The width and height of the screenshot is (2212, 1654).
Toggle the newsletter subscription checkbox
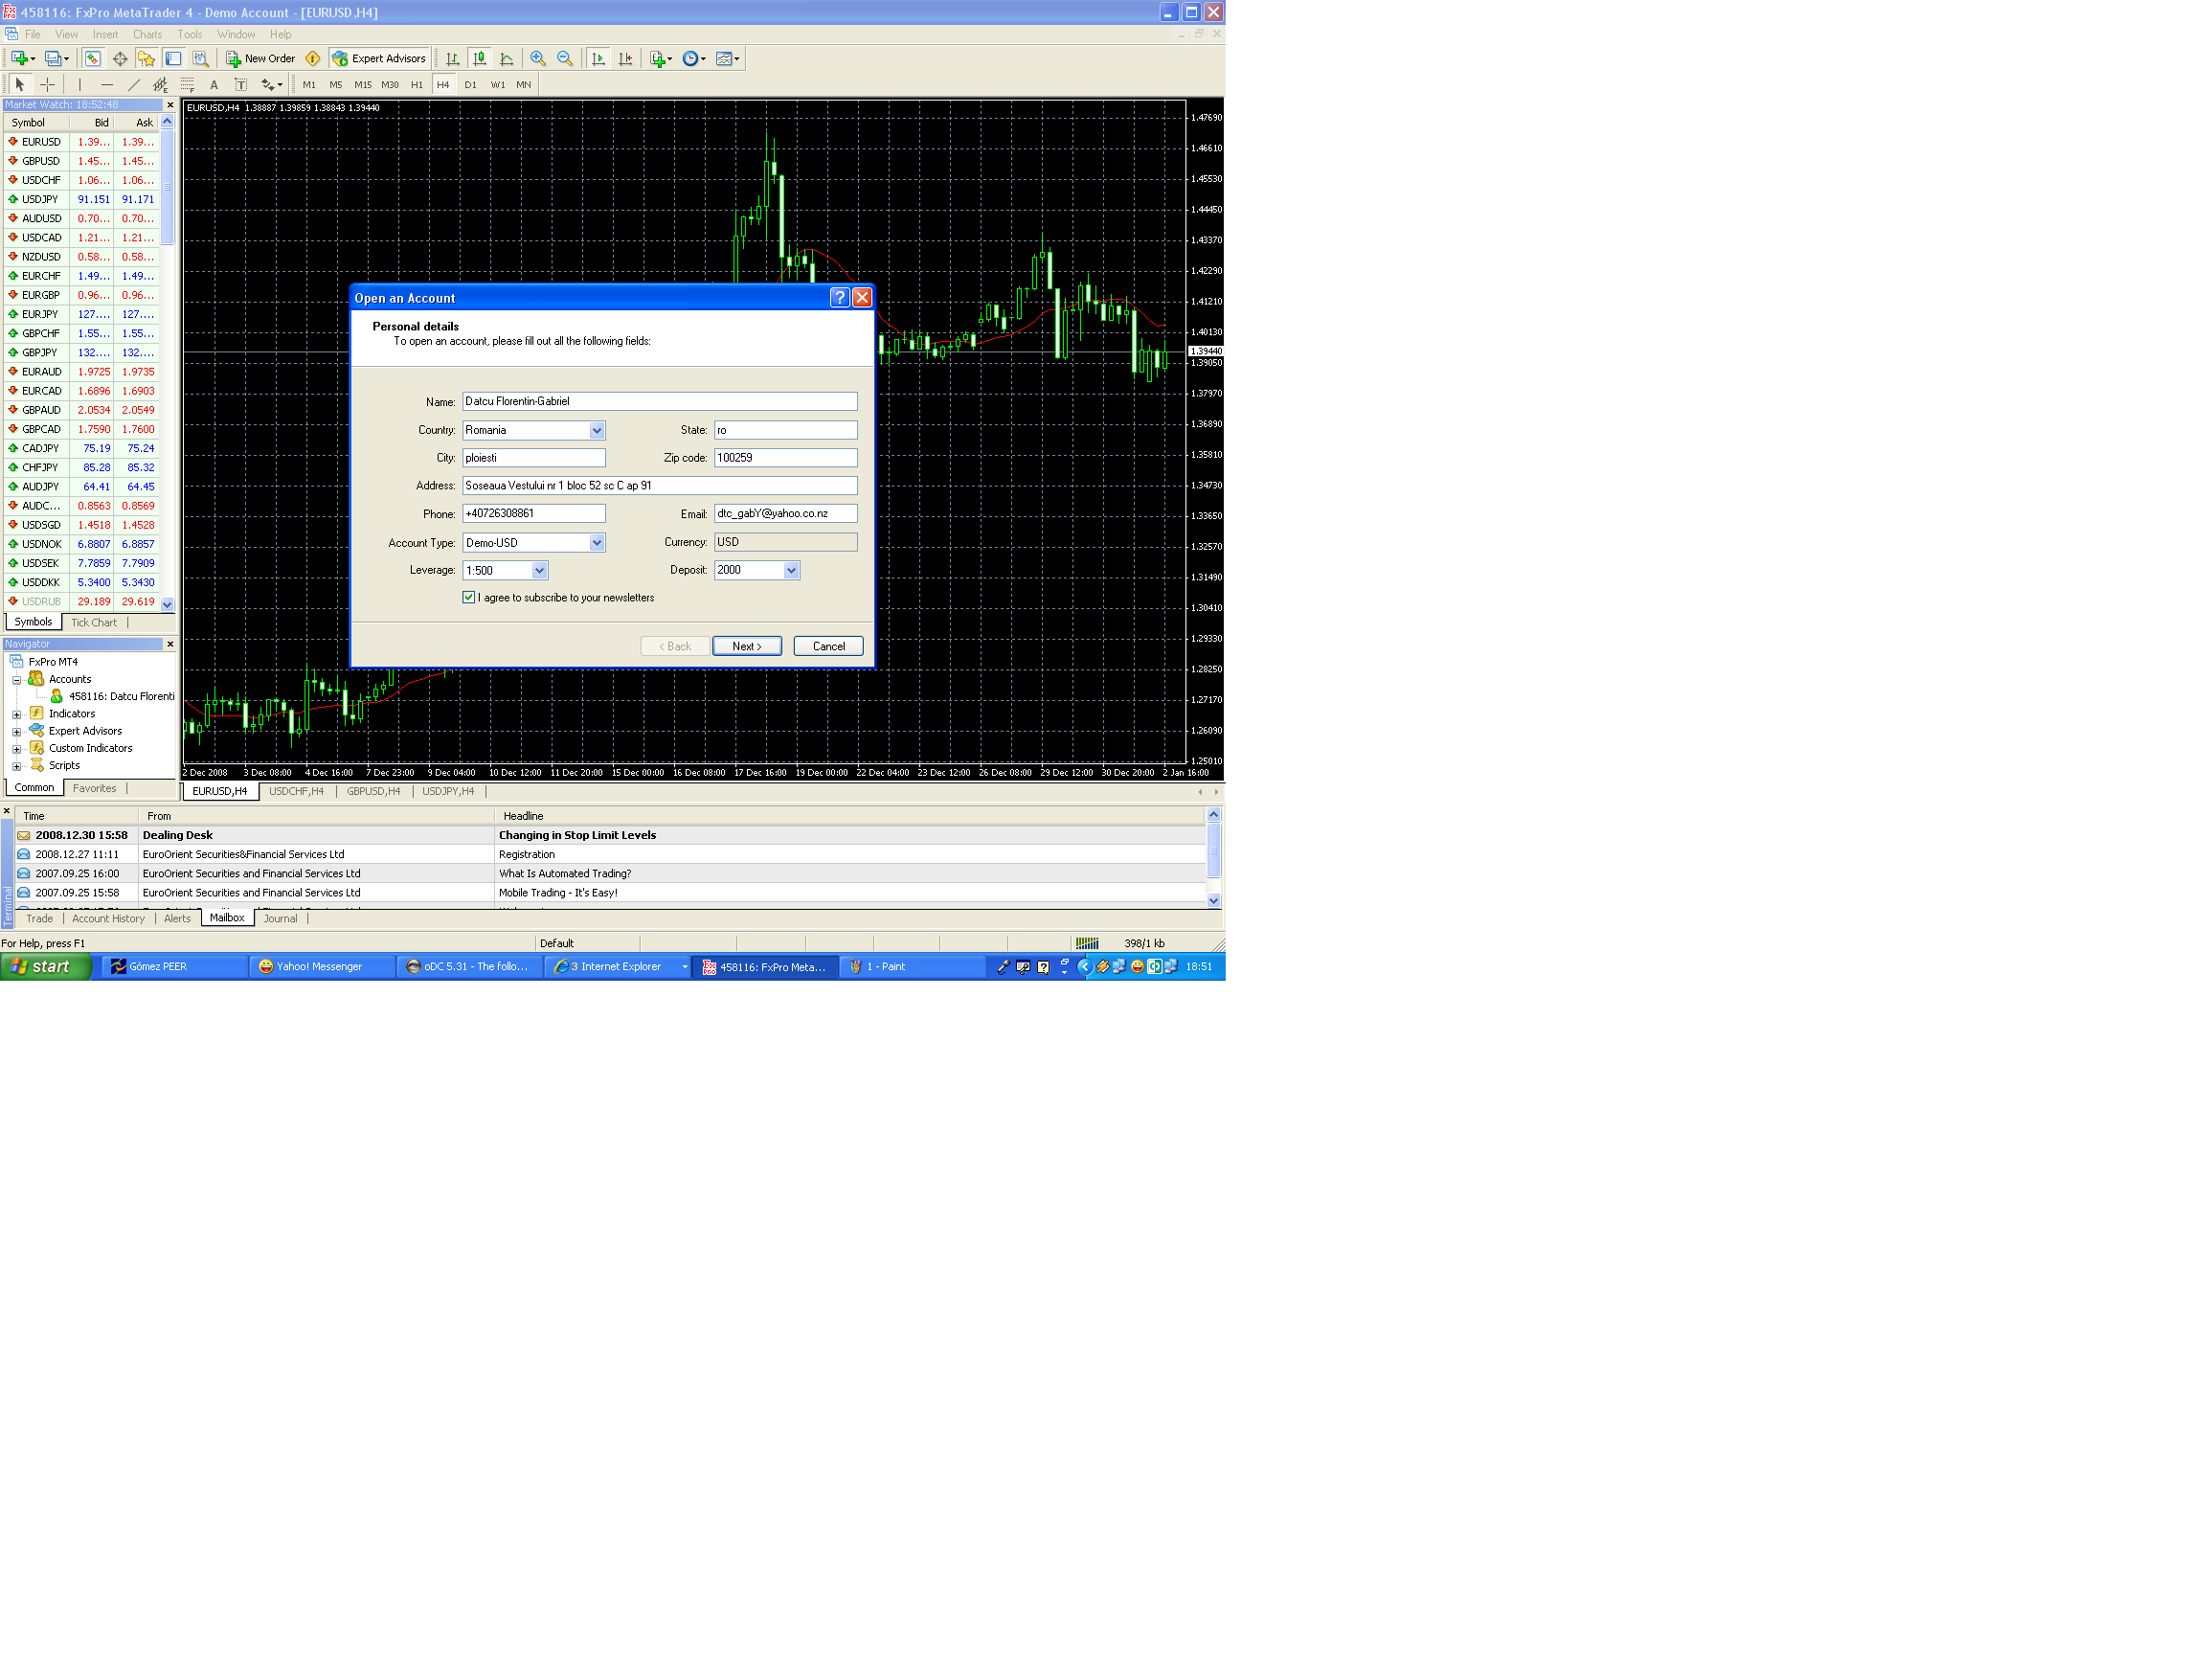pyautogui.click(x=469, y=597)
